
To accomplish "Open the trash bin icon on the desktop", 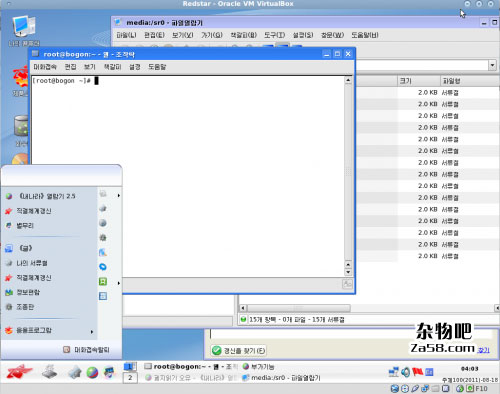I will pyautogui.click(x=22, y=126).
